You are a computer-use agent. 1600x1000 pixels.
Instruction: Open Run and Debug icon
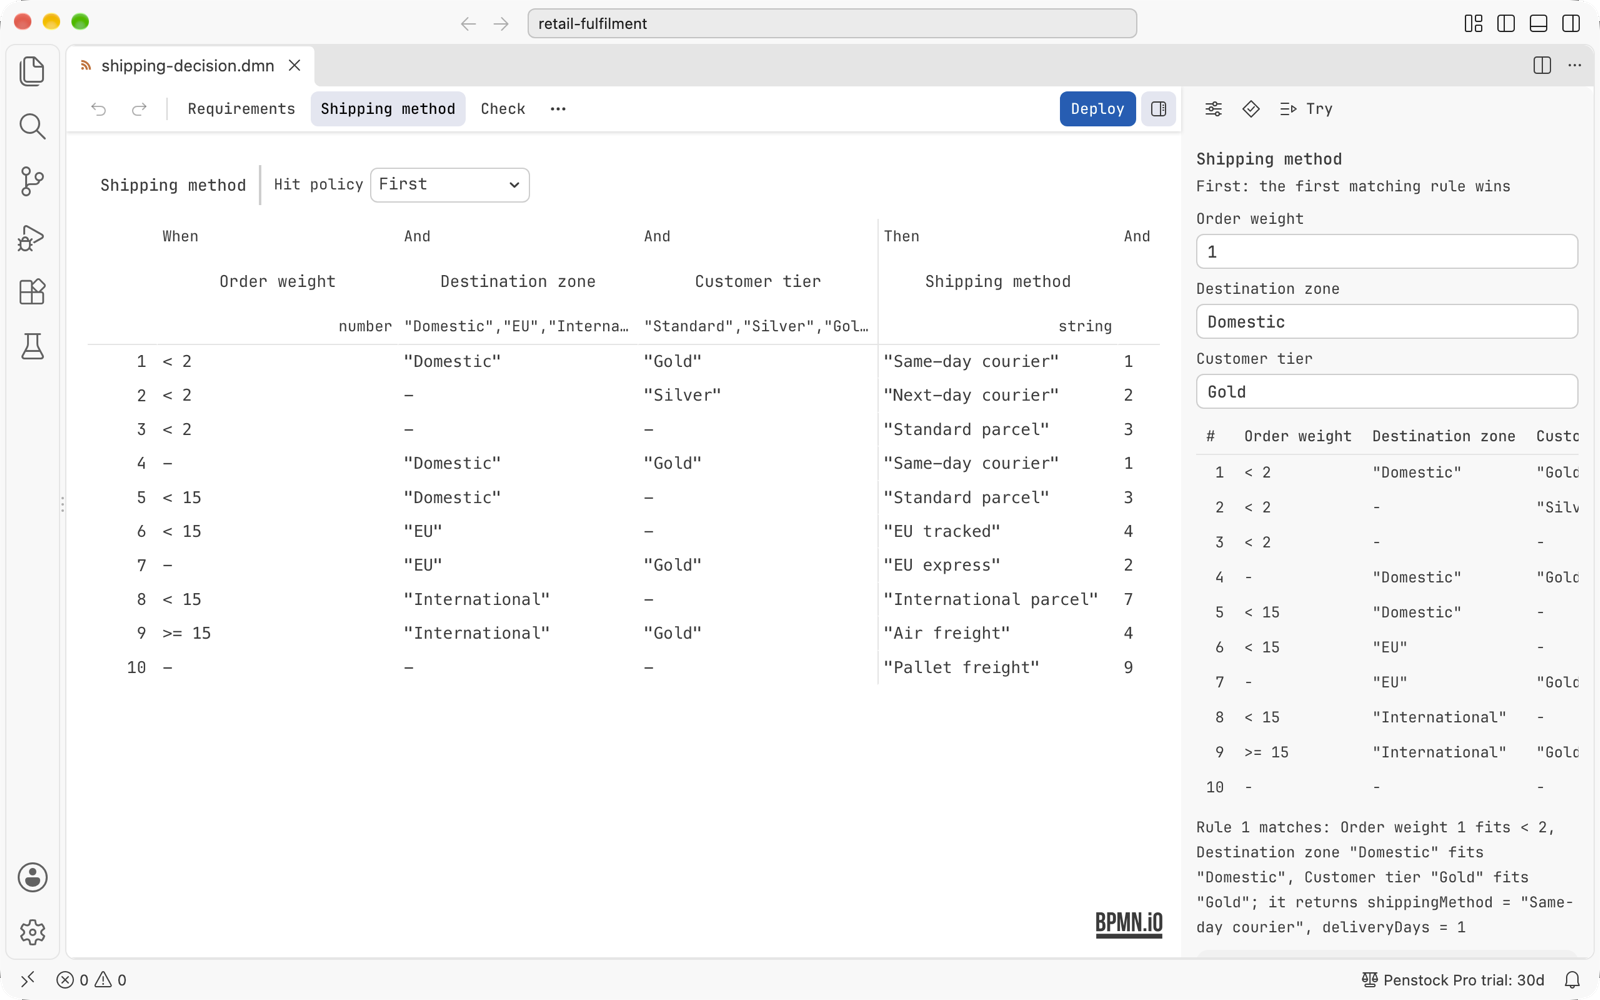[32, 237]
